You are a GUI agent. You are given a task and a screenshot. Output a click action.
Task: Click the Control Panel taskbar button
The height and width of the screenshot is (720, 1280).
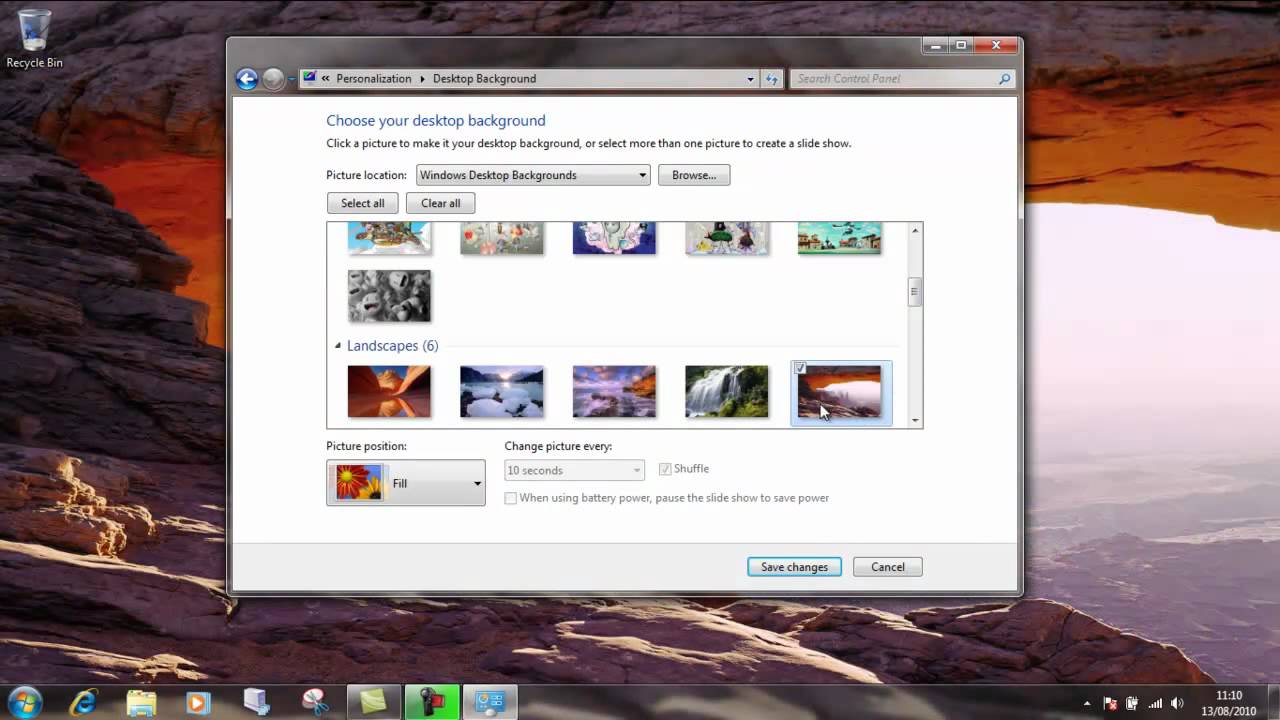[x=490, y=702]
